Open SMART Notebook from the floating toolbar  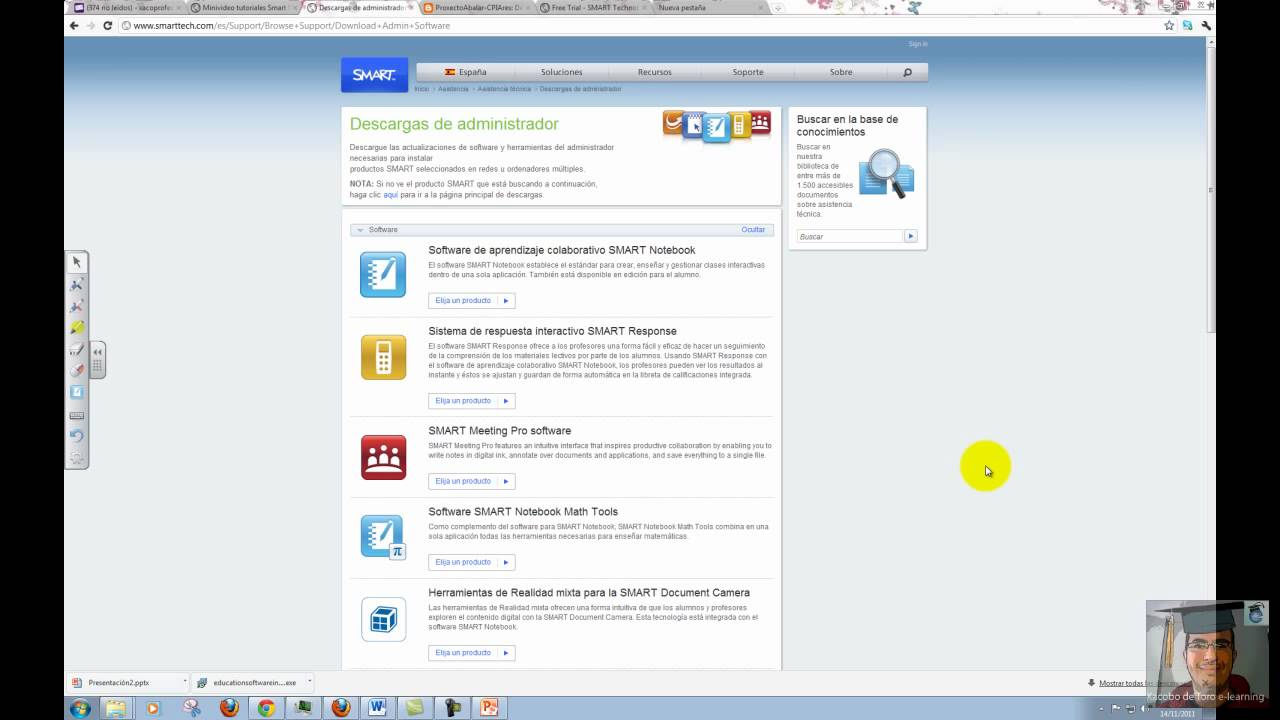pyautogui.click(x=77, y=392)
